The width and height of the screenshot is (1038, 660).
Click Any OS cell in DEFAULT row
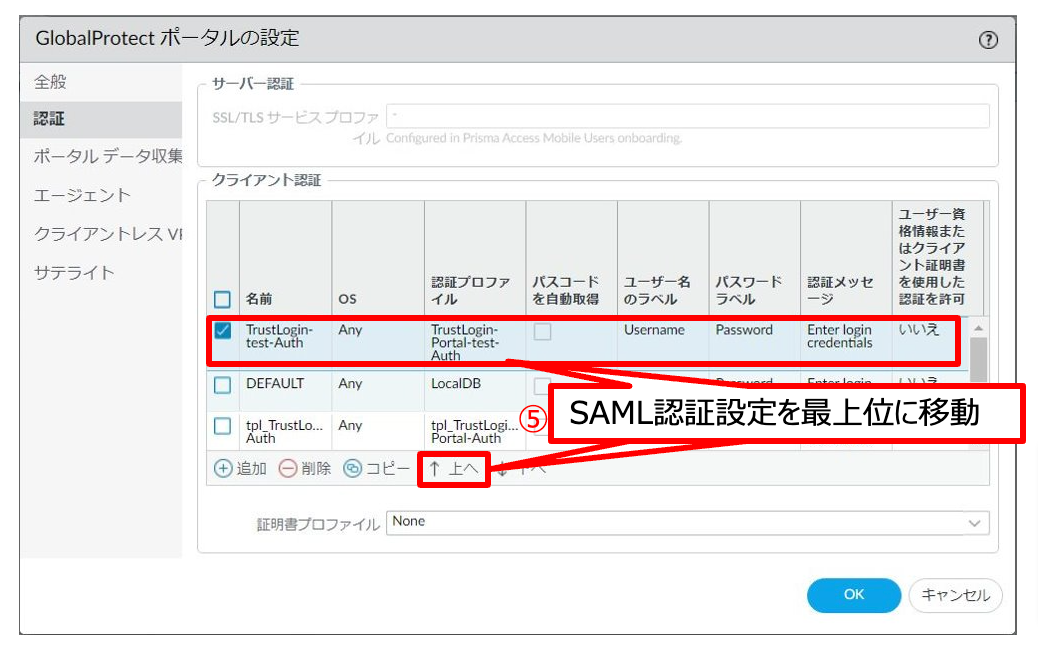tap(350, 383)
